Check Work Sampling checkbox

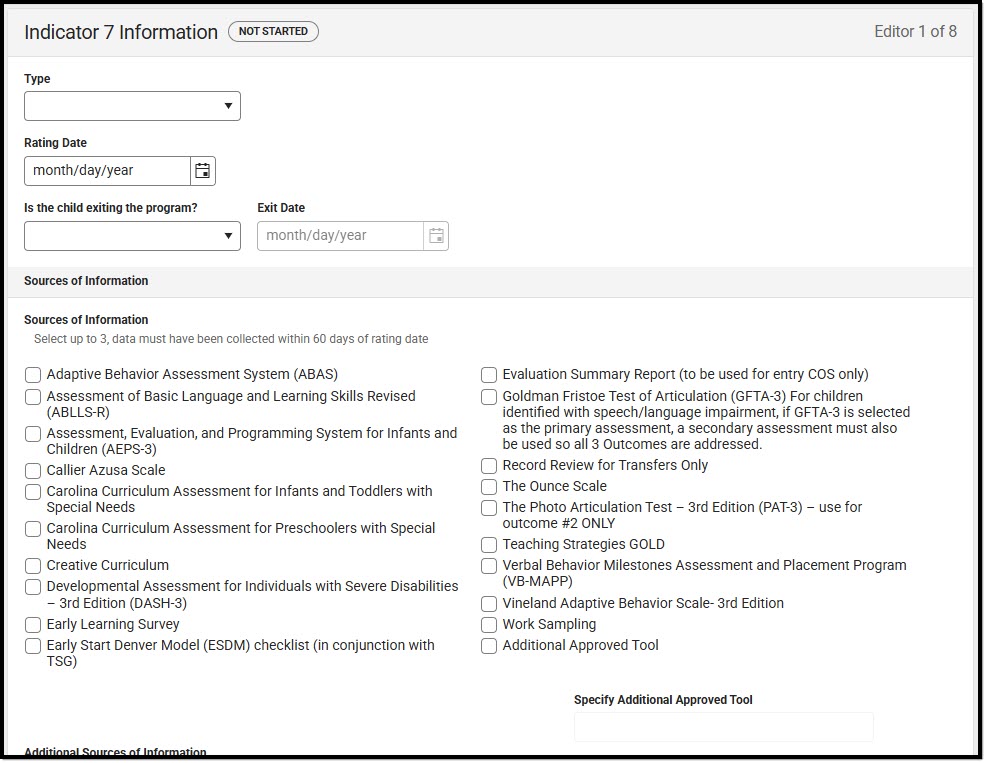tap(489, 625)
